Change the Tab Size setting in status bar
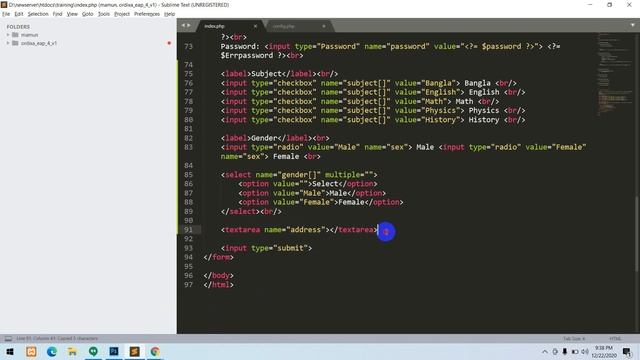 (574, 338)
